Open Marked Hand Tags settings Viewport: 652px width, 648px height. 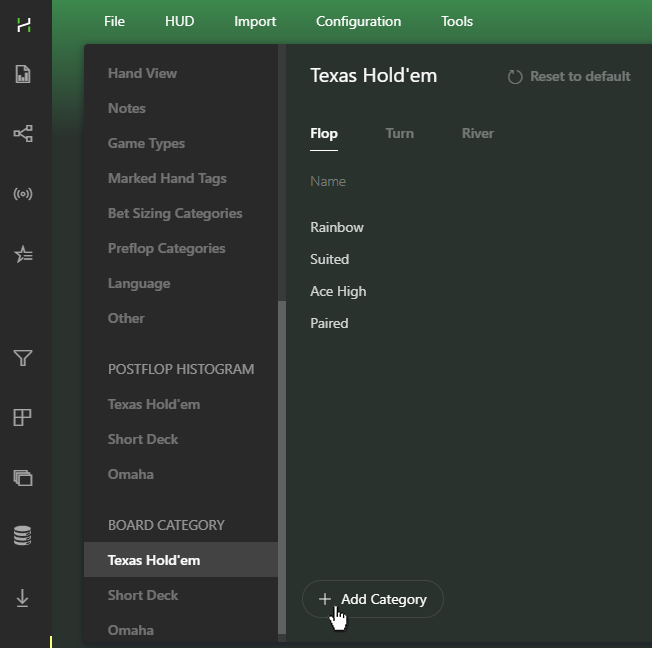click(x=167, y=178)
